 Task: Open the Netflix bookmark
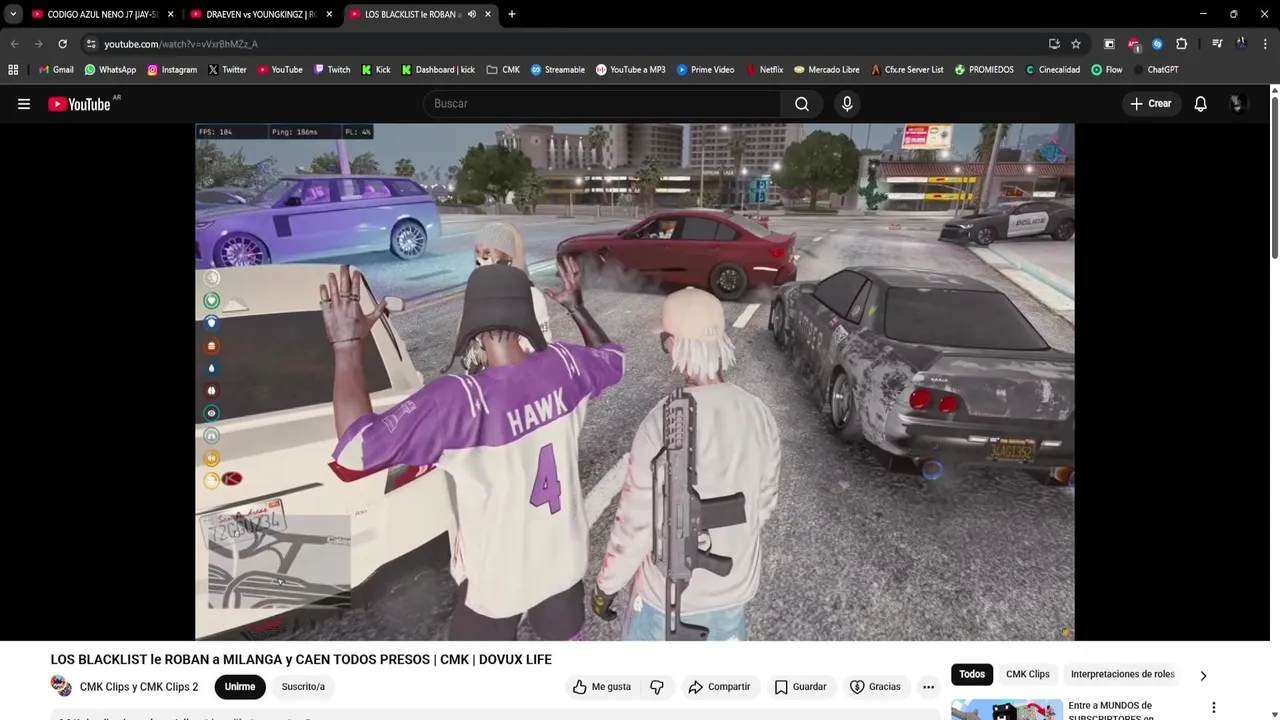click(x=764, y=70)
